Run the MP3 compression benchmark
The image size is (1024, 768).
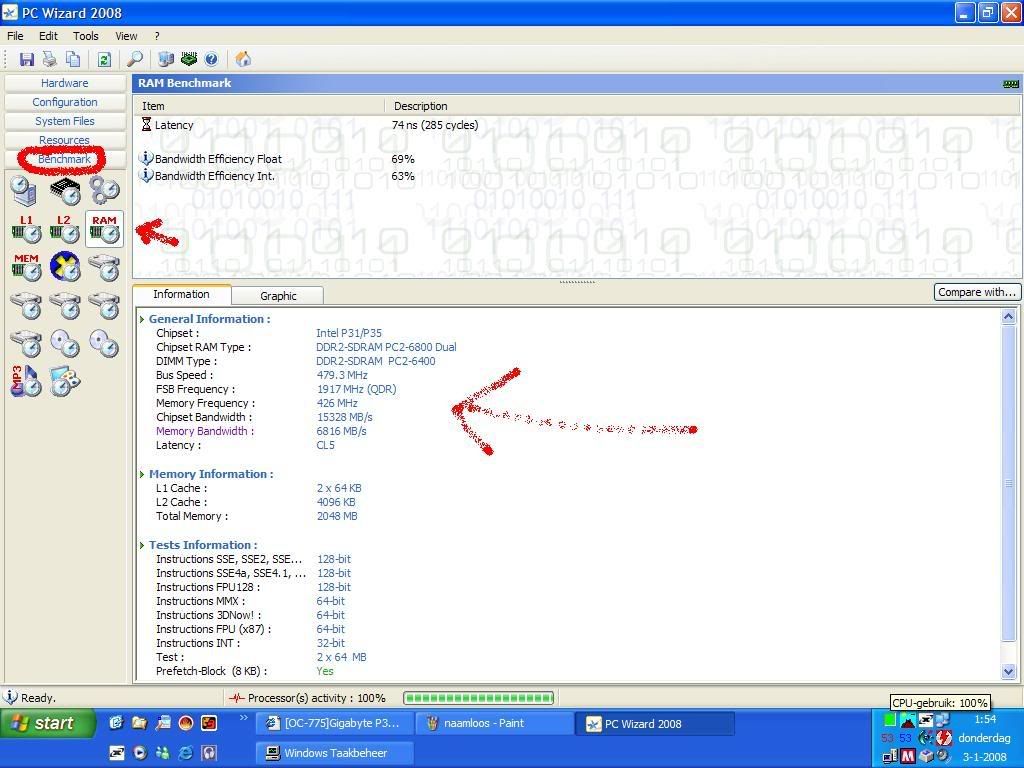pyautogui.click(x=26, y=381)
